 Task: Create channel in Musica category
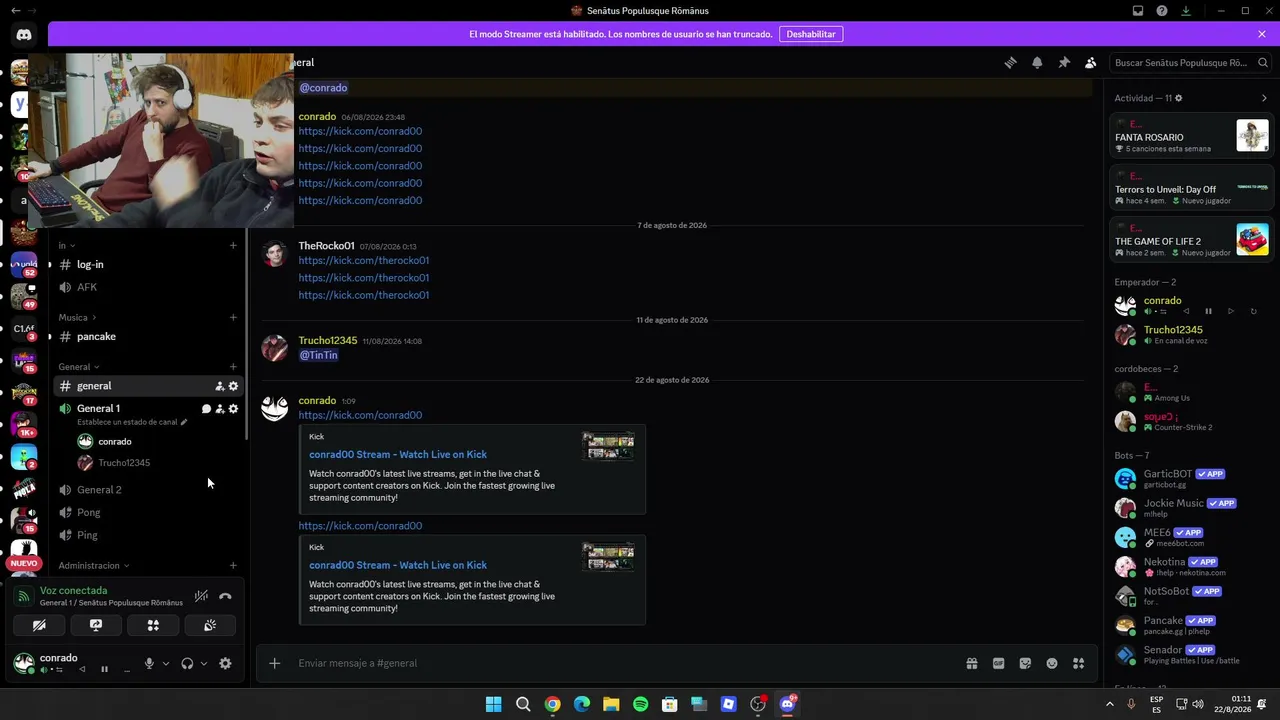pos(233,317)
